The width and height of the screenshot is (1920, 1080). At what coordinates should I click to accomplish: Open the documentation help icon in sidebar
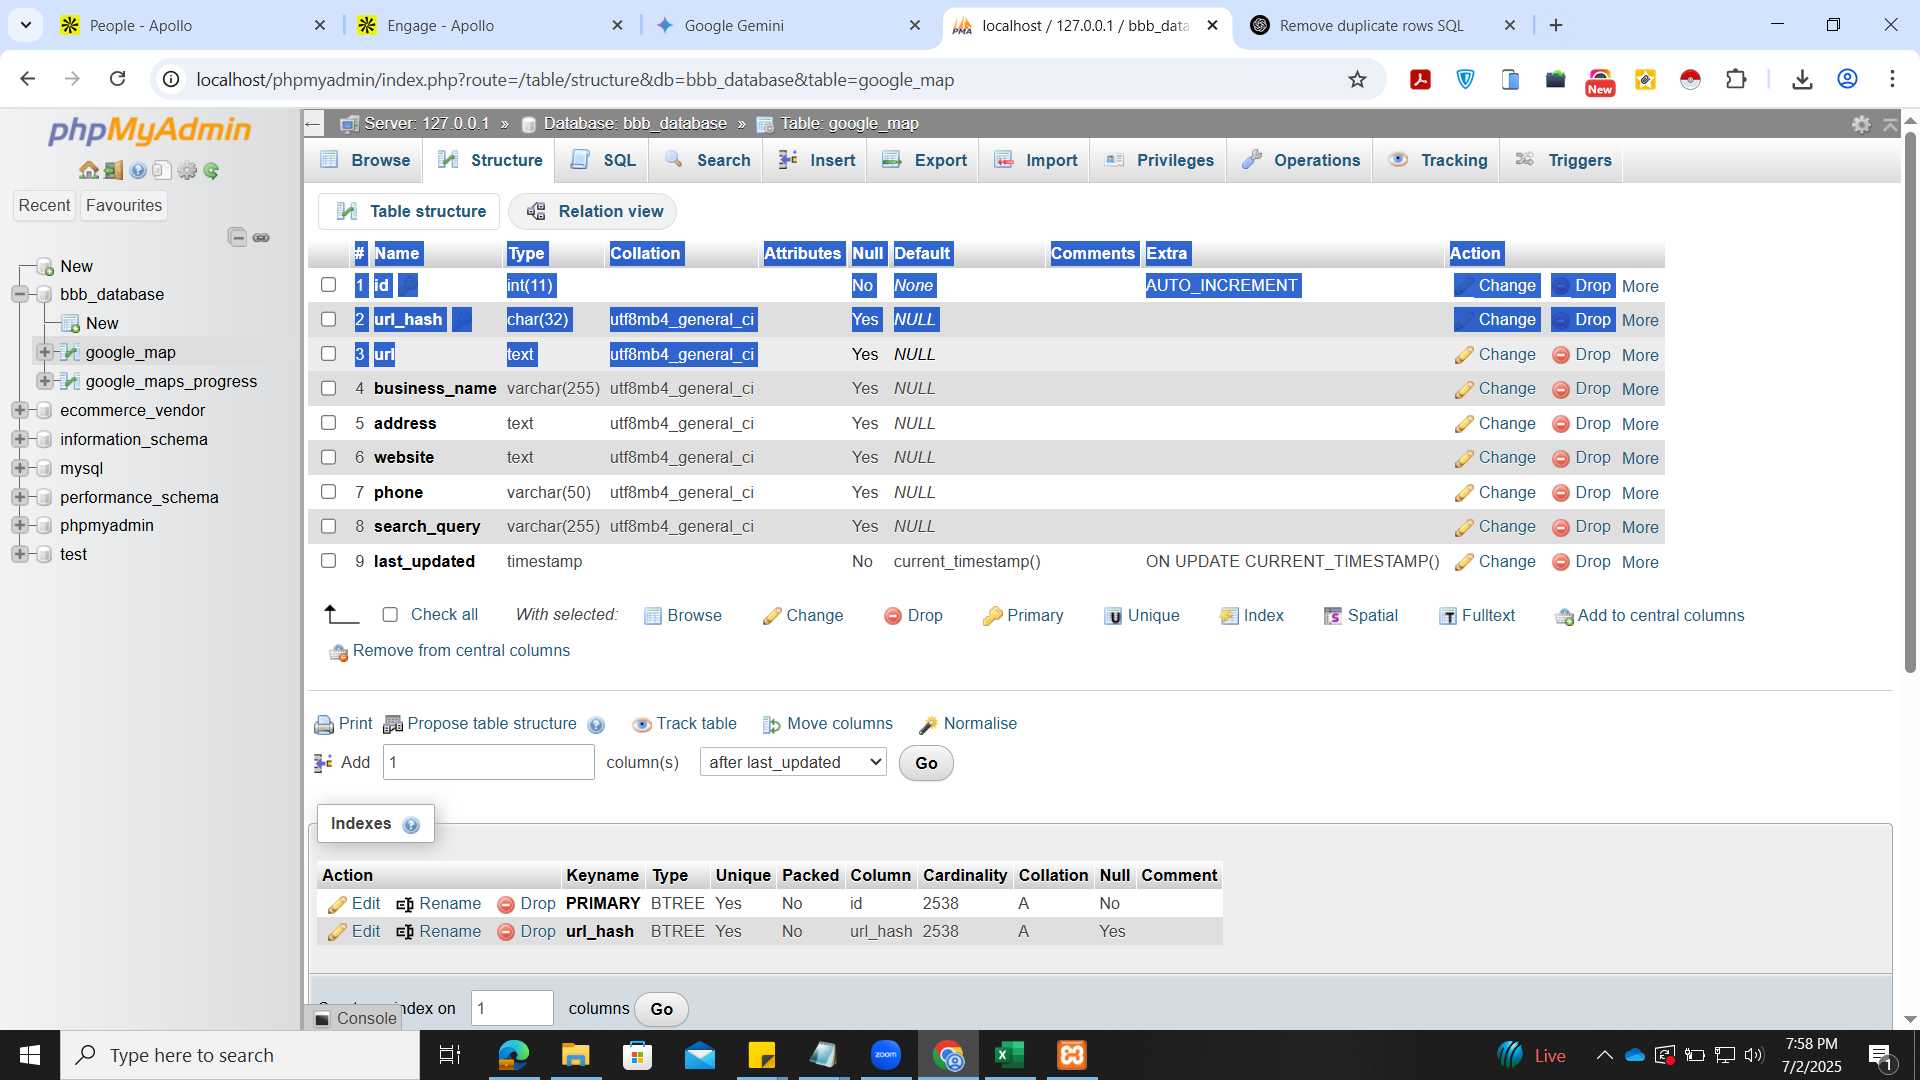138,171
